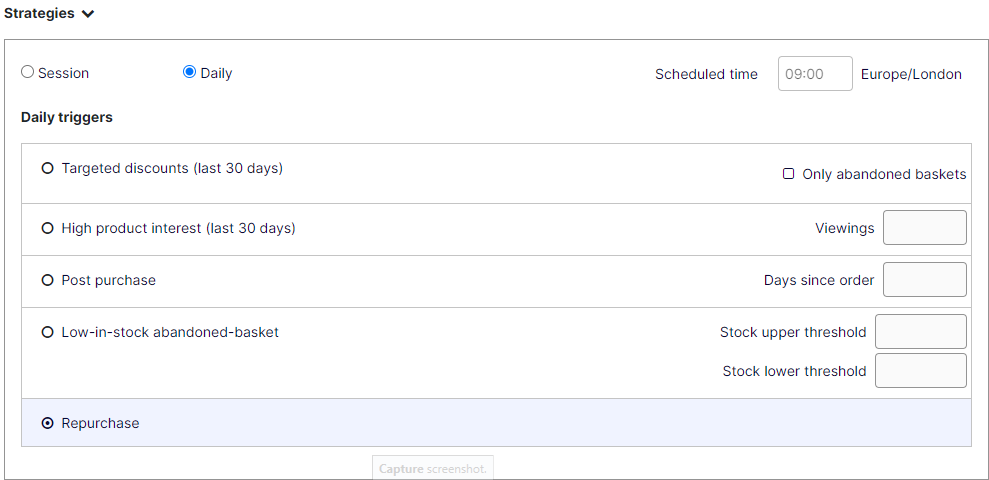The width and height of the screenshot is (989, 480).
Task: Collapse the Strategies section chevron
Action: click(x=88, y=14)
